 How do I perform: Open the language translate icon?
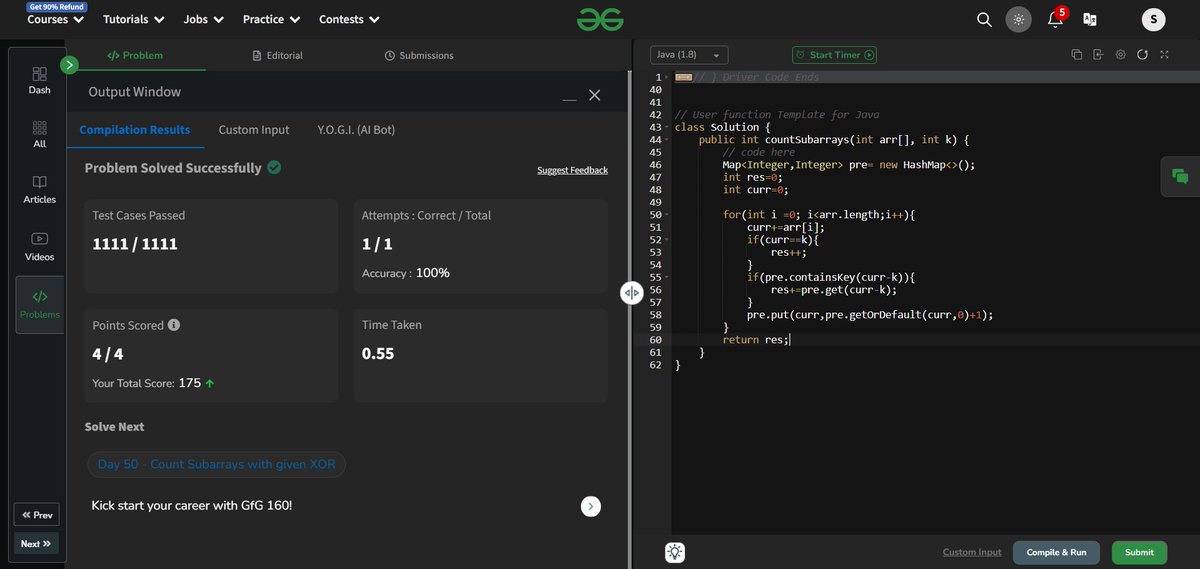(x=1090, y=19)
